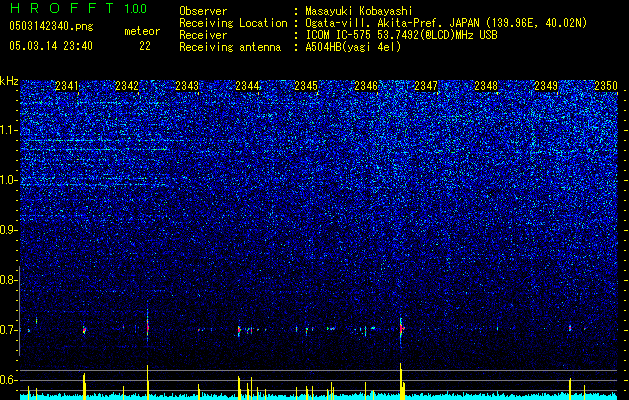Select receiver text ICOM IC-575 53.7492 MHz USB
Screen dimensions: 629x400
point(401,35)
